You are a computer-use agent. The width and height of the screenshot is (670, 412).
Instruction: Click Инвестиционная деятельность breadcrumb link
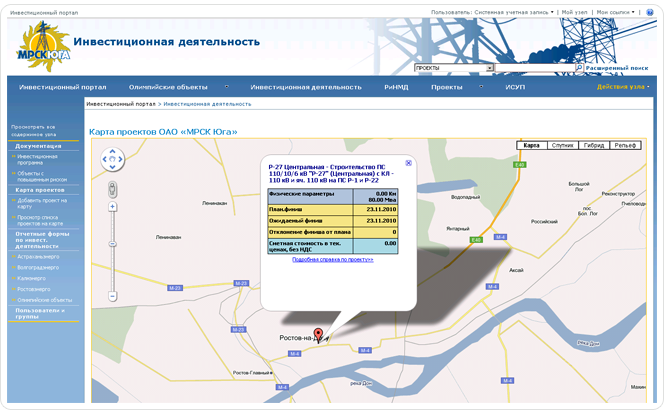click(207, 104)
